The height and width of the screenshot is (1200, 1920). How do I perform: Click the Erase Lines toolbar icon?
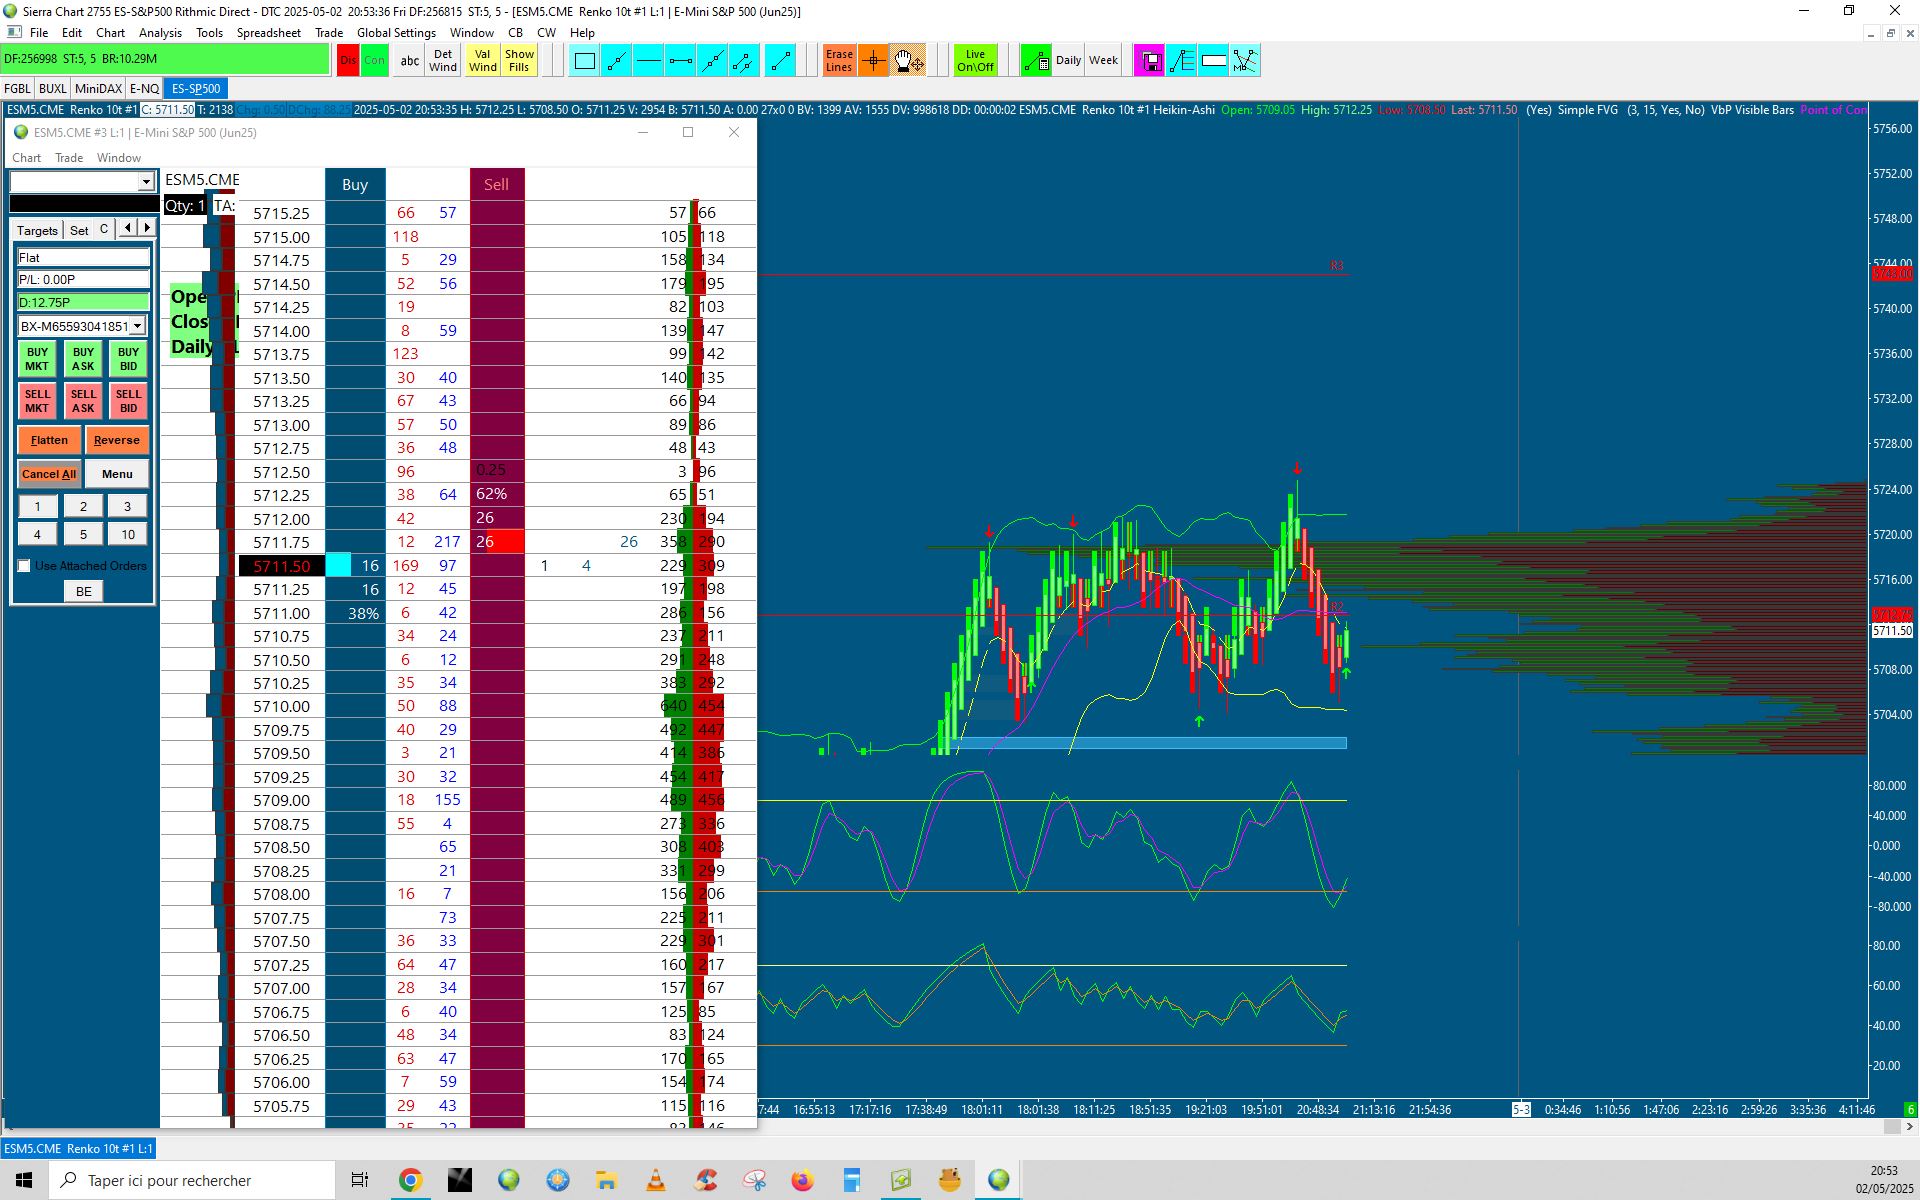(x=839, y=62)
